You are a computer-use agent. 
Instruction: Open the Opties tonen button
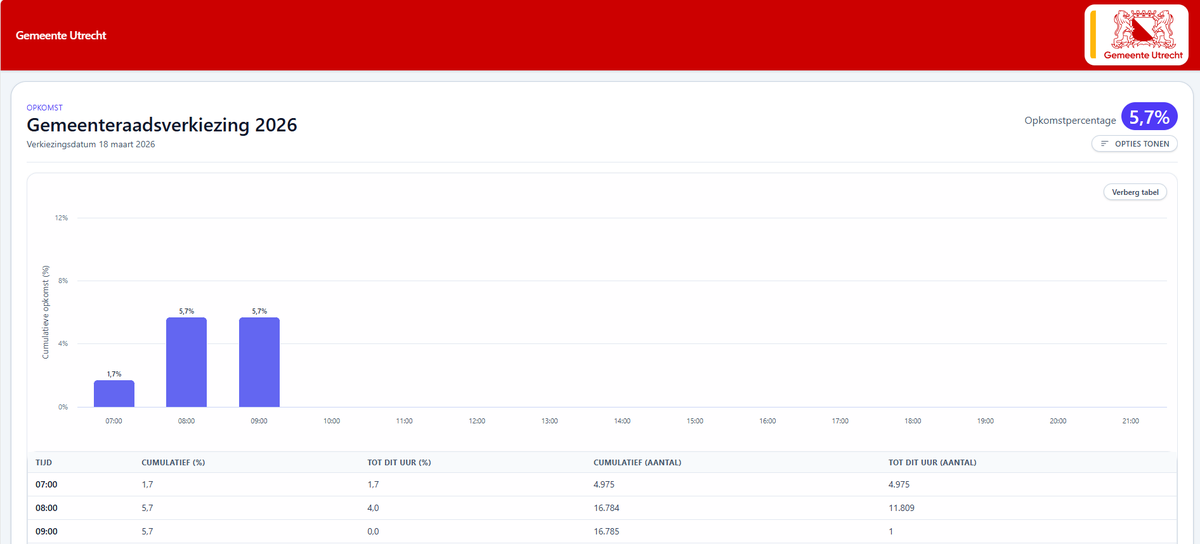coord(1134,144)
